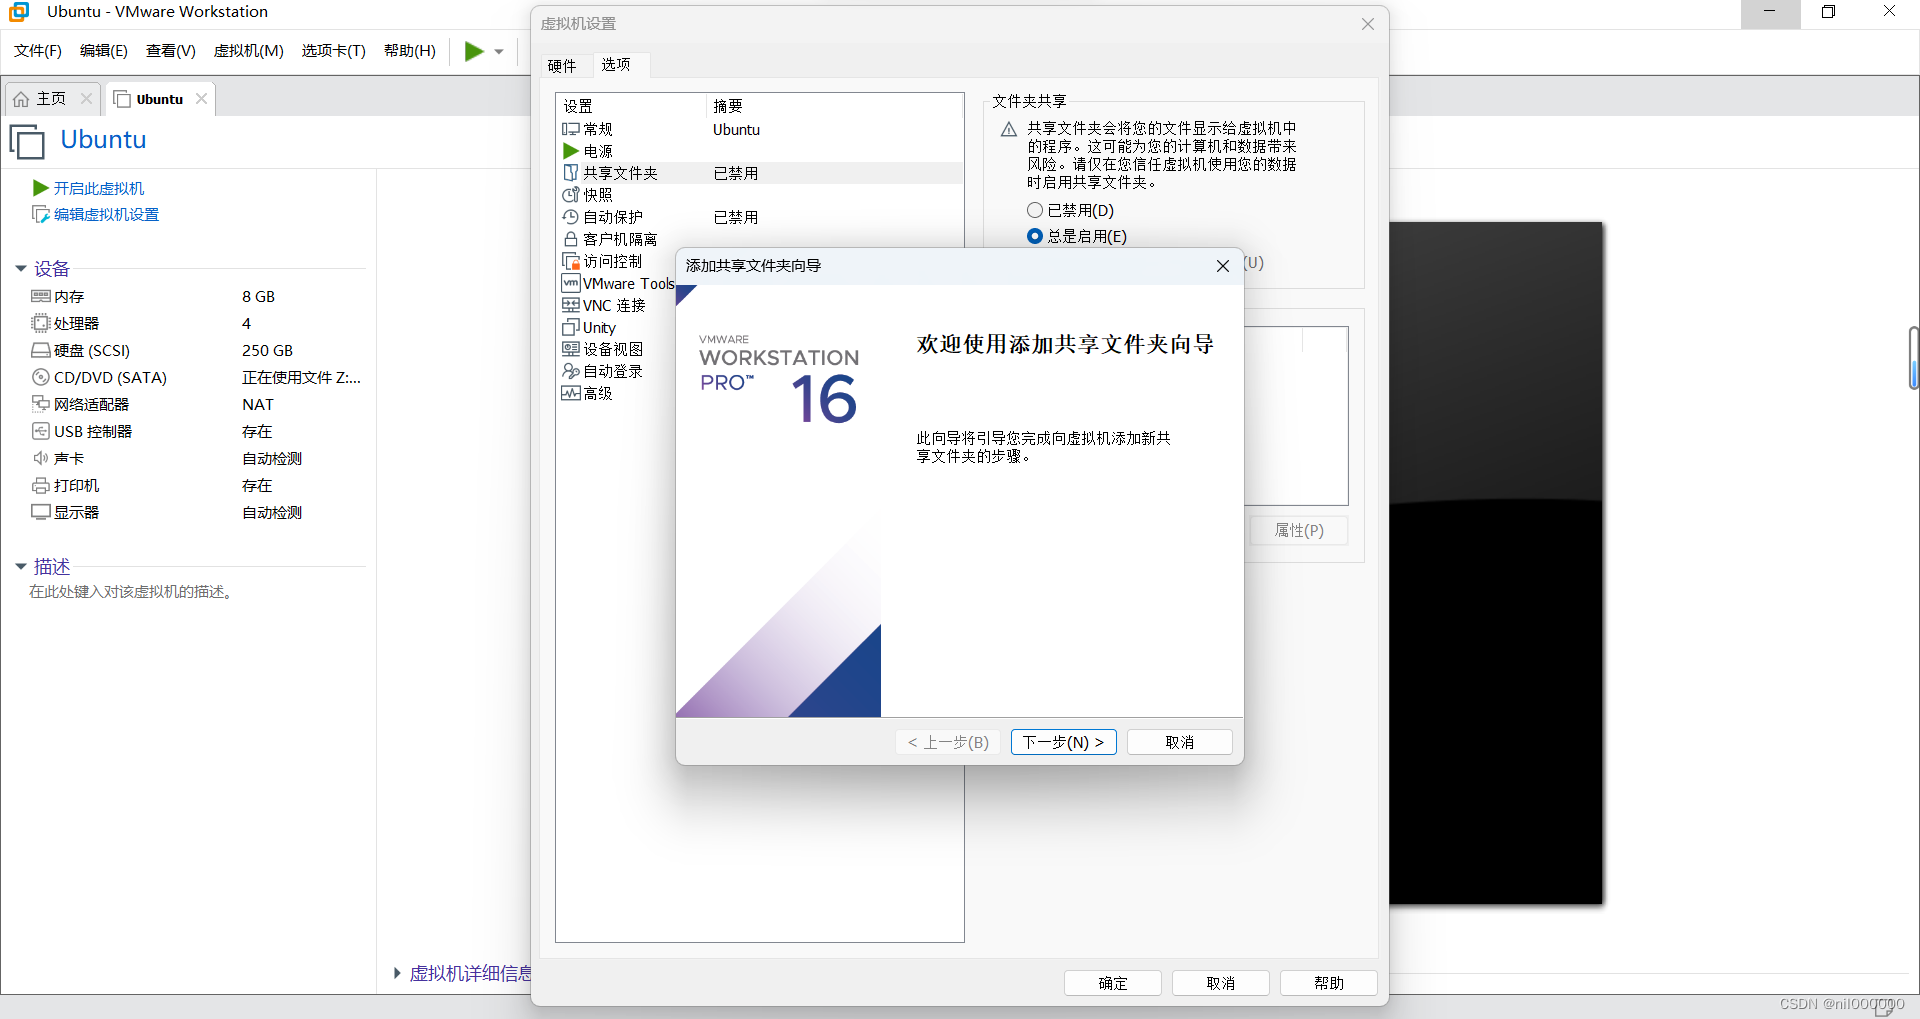Click the 处理器 processor icon
Viewport: 1920px width, 1019px height.
[x=41, y=323]
